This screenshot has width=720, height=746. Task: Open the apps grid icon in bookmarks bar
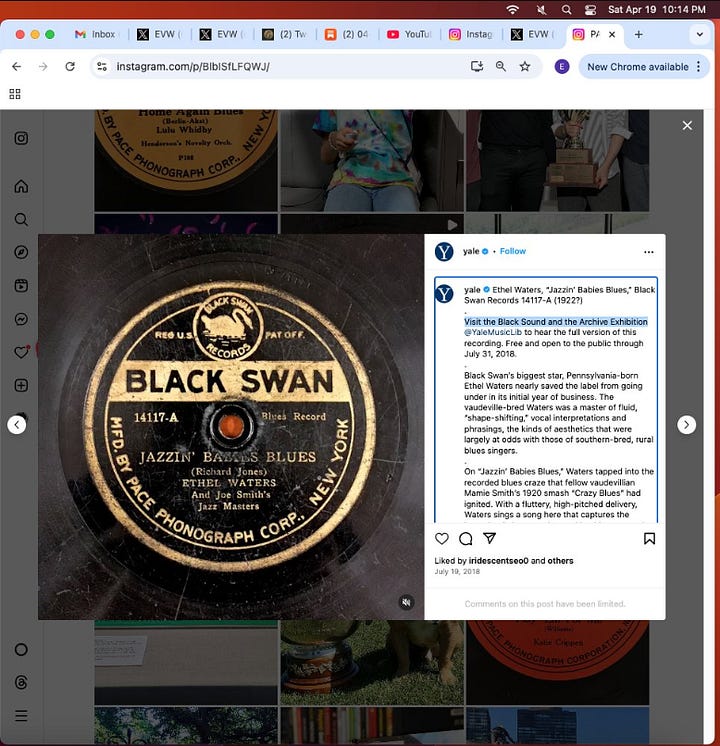[x=15, y=94]
